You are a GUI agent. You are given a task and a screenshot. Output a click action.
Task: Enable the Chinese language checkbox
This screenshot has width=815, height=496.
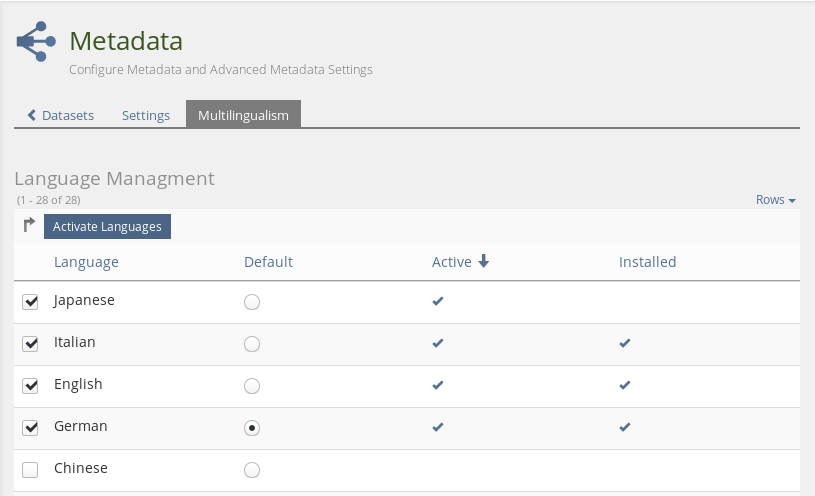(30, 470)
